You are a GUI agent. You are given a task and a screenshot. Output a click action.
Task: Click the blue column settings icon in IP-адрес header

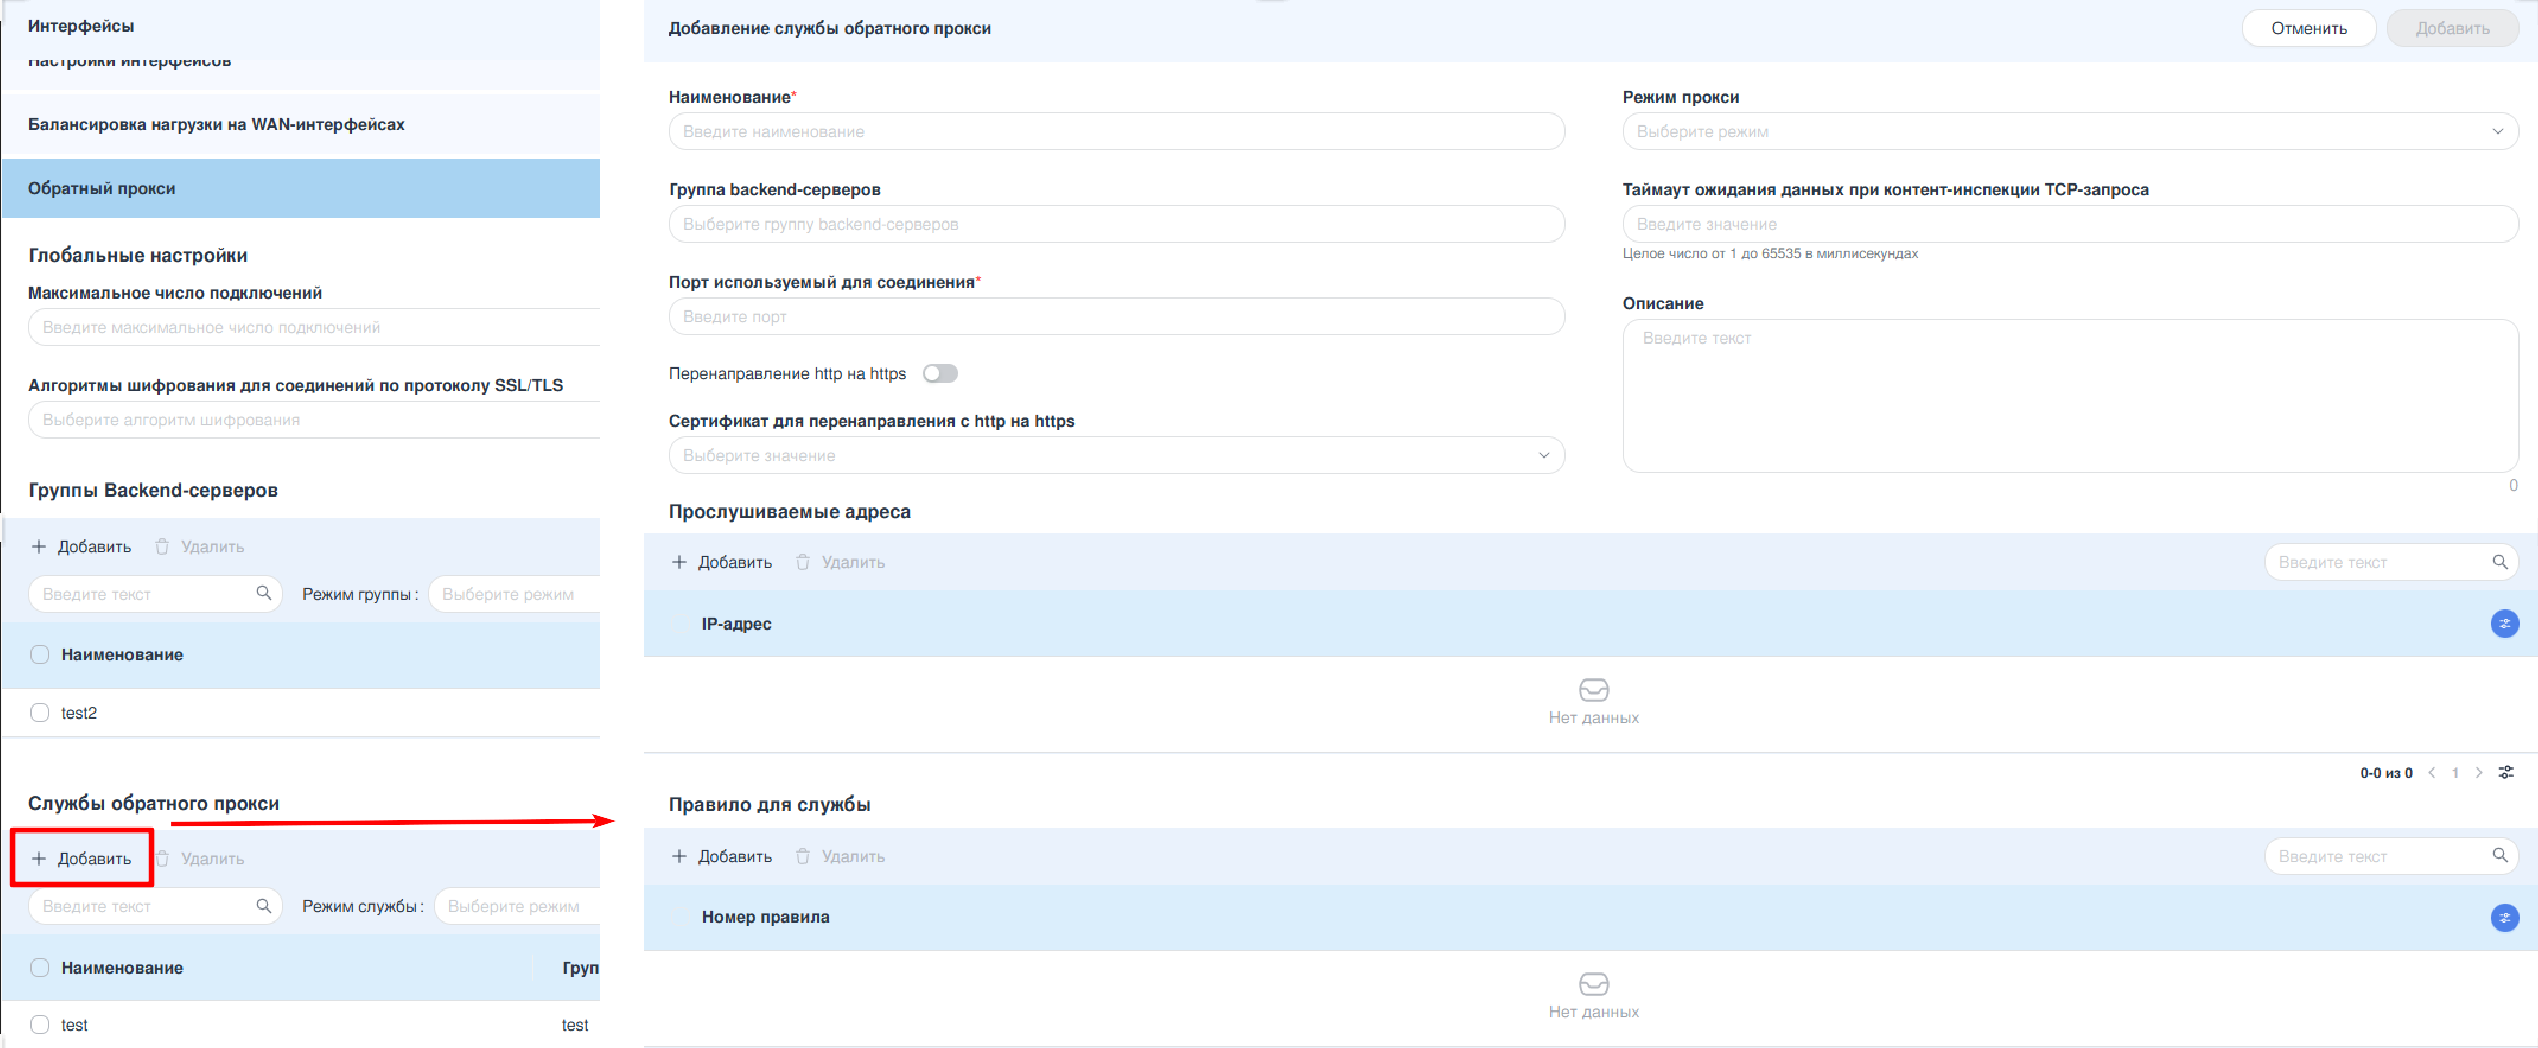pos(2504,624)
